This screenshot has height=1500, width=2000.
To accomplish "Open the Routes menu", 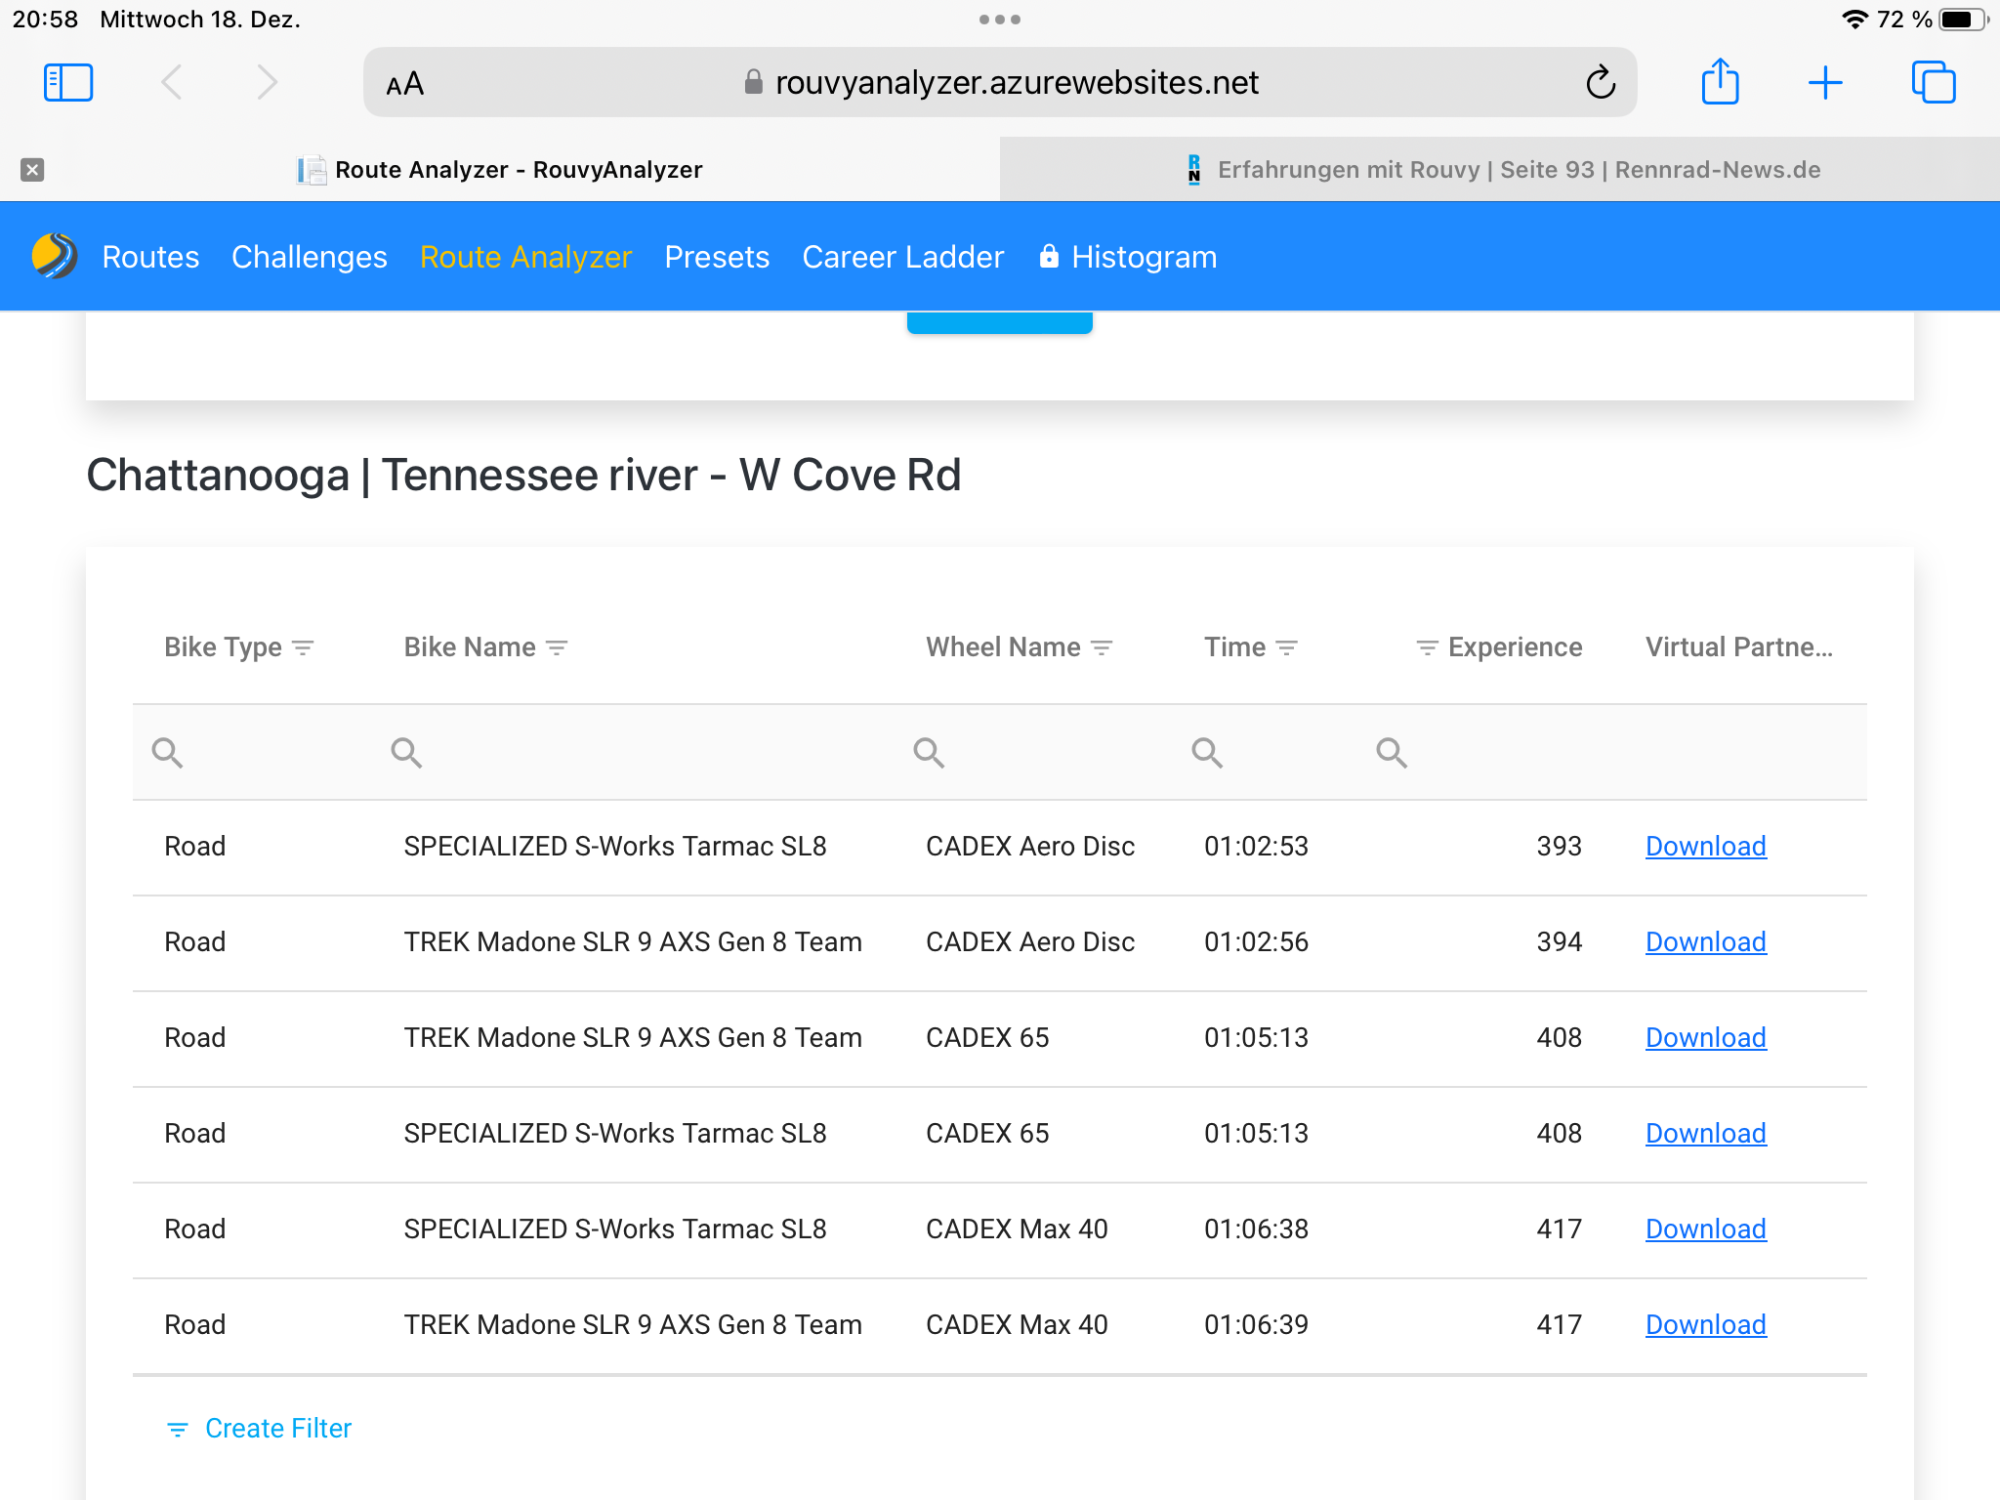I will [151, 257].
